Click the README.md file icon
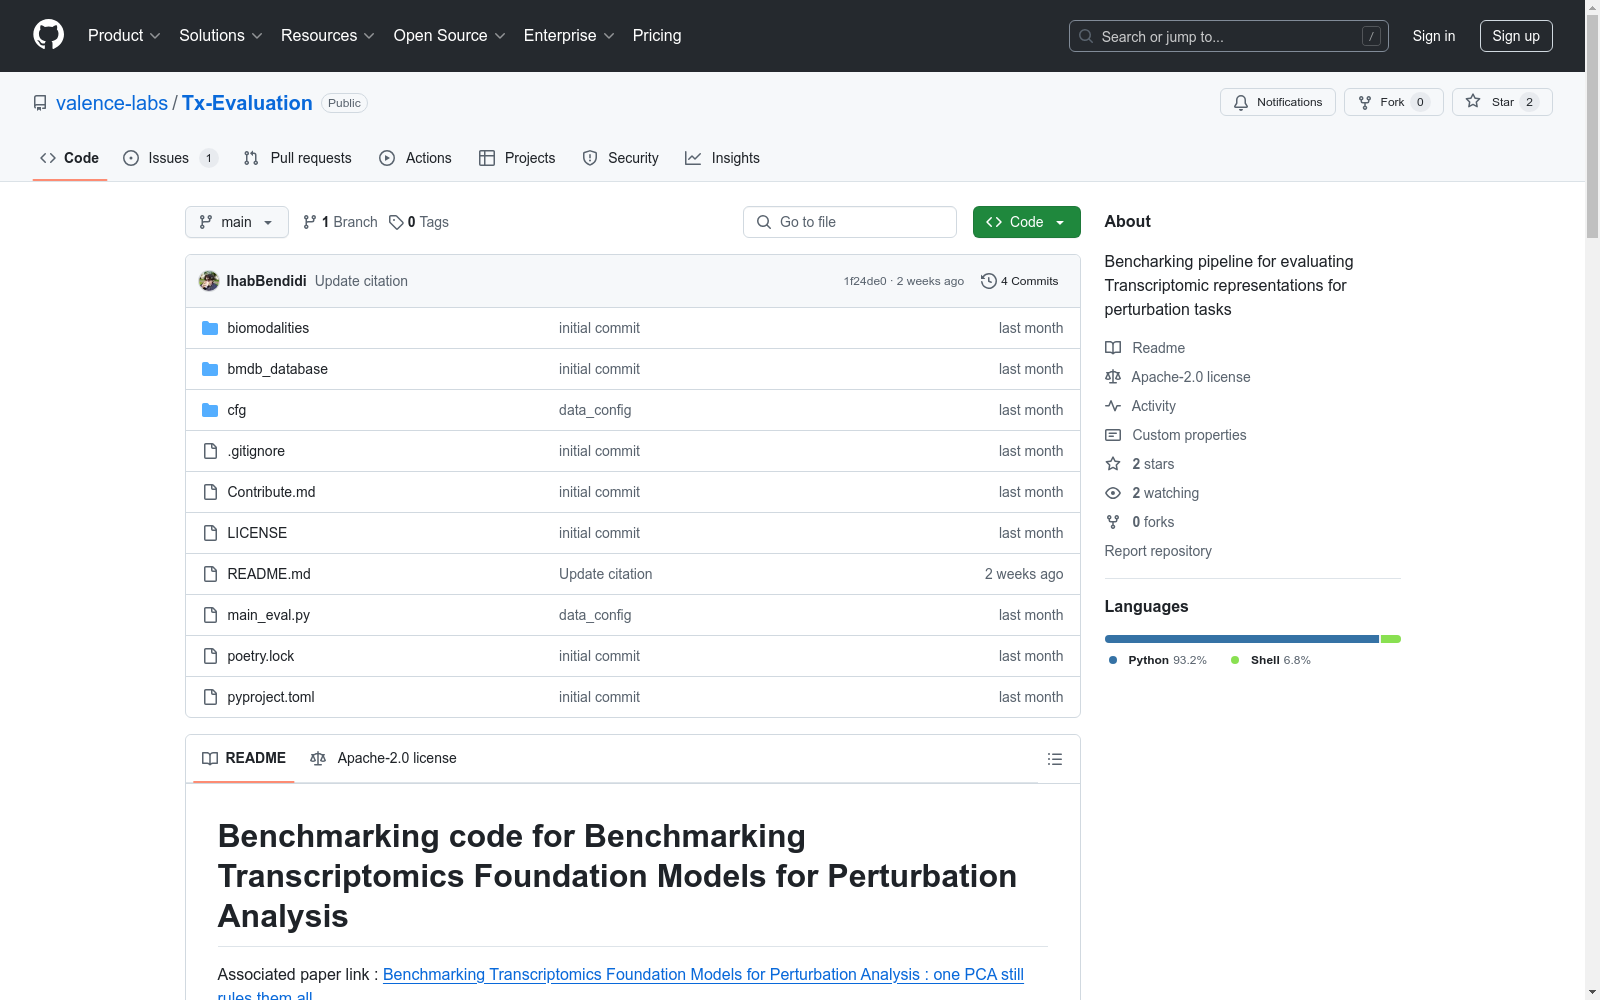This screenshot has width=1600, height=1000. point(210,574)
